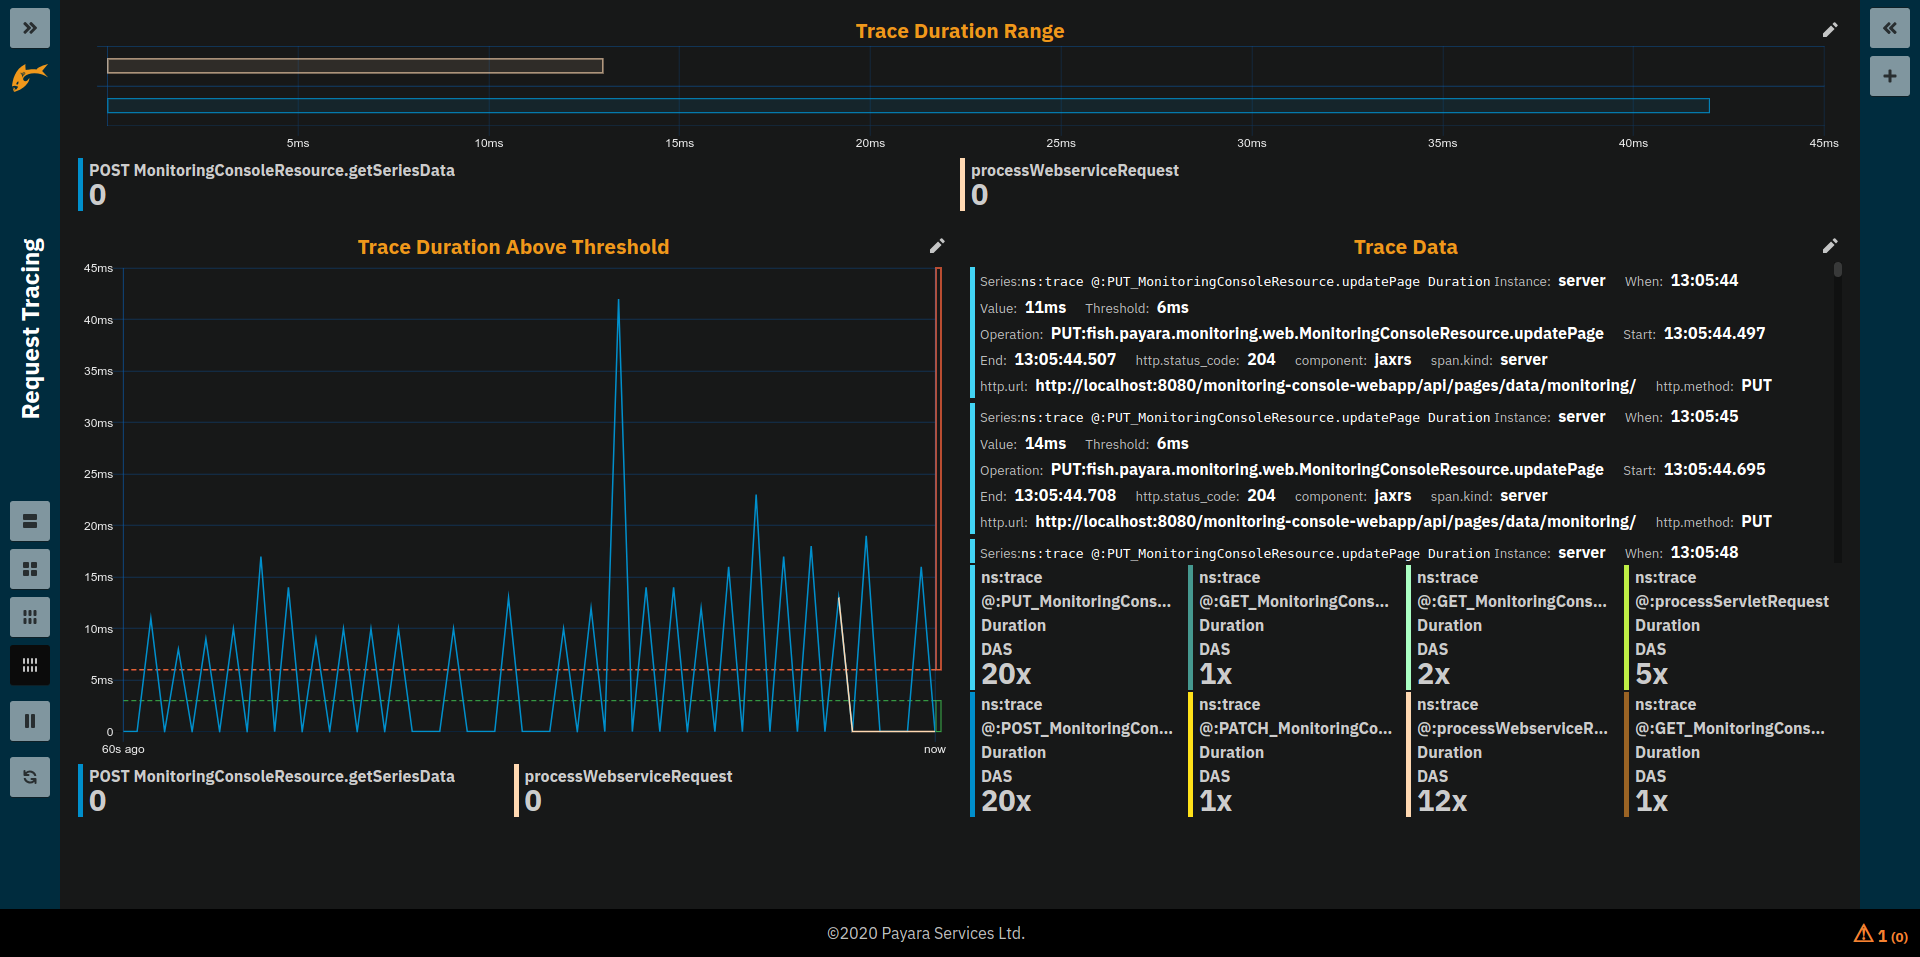Select the active four-column layout icon
1920x957 pixels.
(30, 665)
